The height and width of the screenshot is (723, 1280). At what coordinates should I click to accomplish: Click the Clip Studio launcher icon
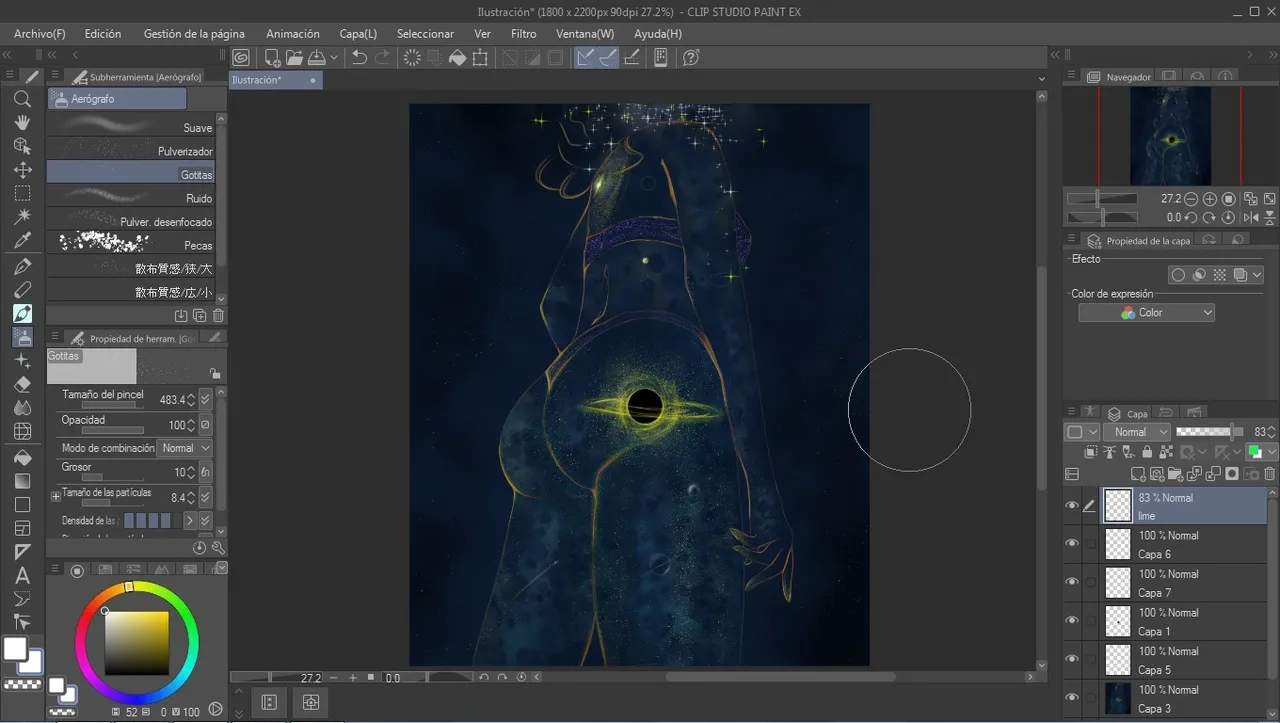[x=241, y=58]
